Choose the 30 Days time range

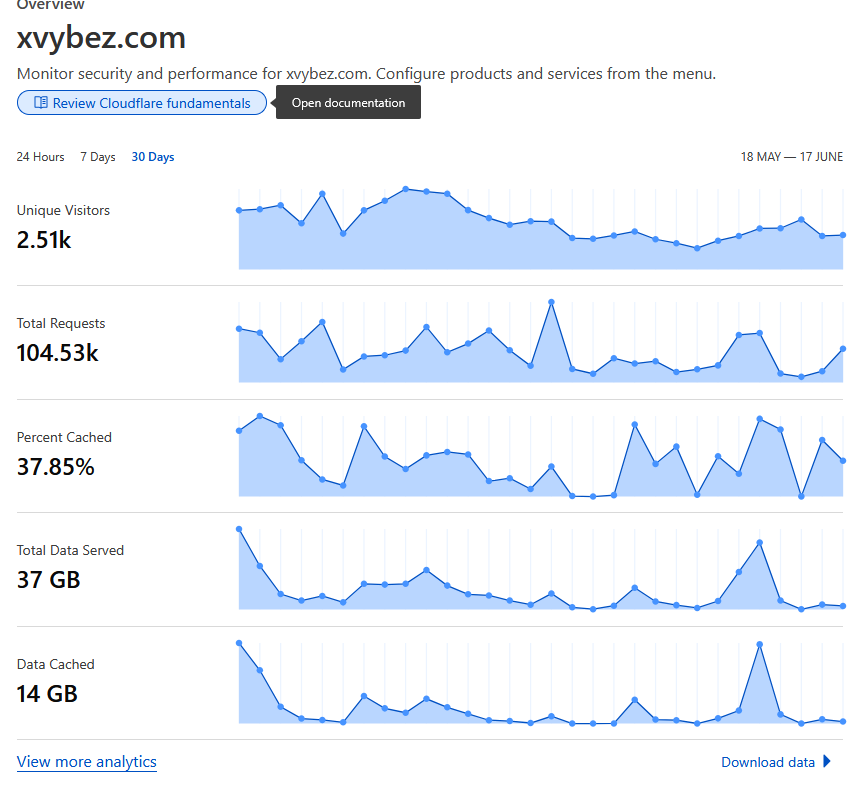(153, 157)
